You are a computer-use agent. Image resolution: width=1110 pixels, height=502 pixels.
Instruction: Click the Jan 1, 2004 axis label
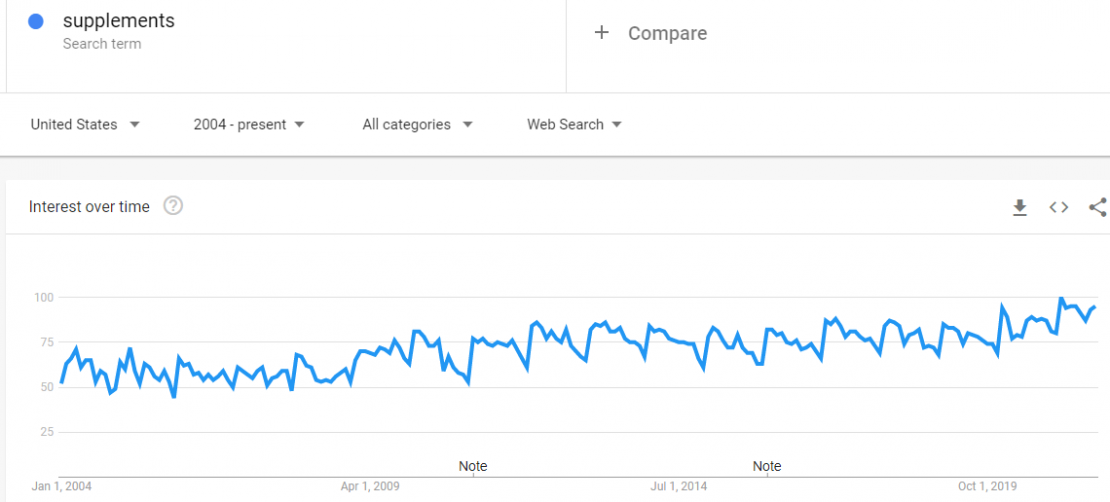[x=62, y=486]
